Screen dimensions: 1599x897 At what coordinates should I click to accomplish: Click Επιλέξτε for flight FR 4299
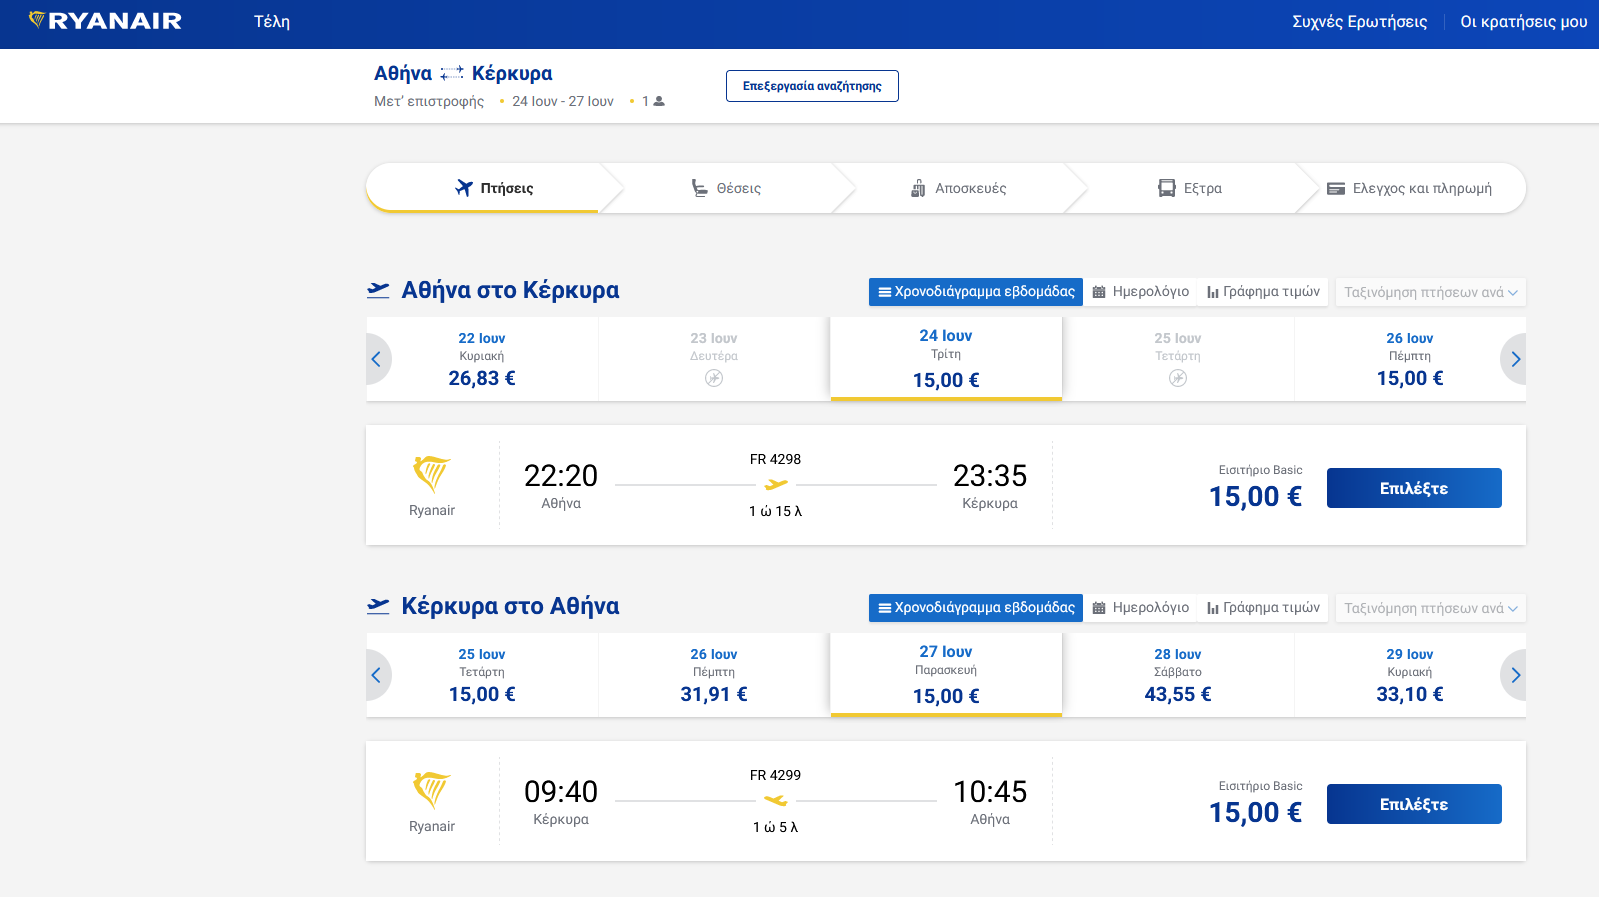[x=1414, y=804]
